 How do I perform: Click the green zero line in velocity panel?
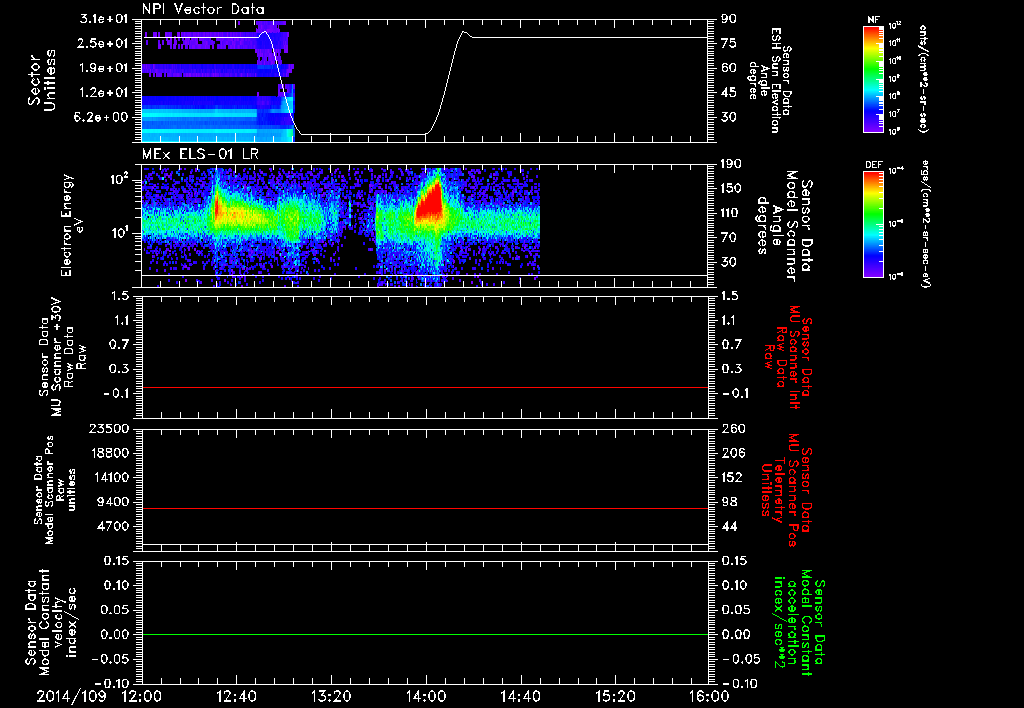click(425, 634)
